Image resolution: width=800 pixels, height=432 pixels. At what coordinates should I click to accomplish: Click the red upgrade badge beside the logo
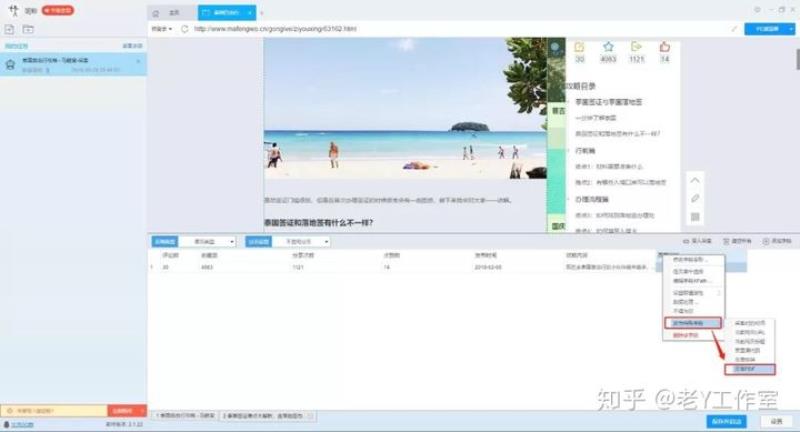[57, 10]
